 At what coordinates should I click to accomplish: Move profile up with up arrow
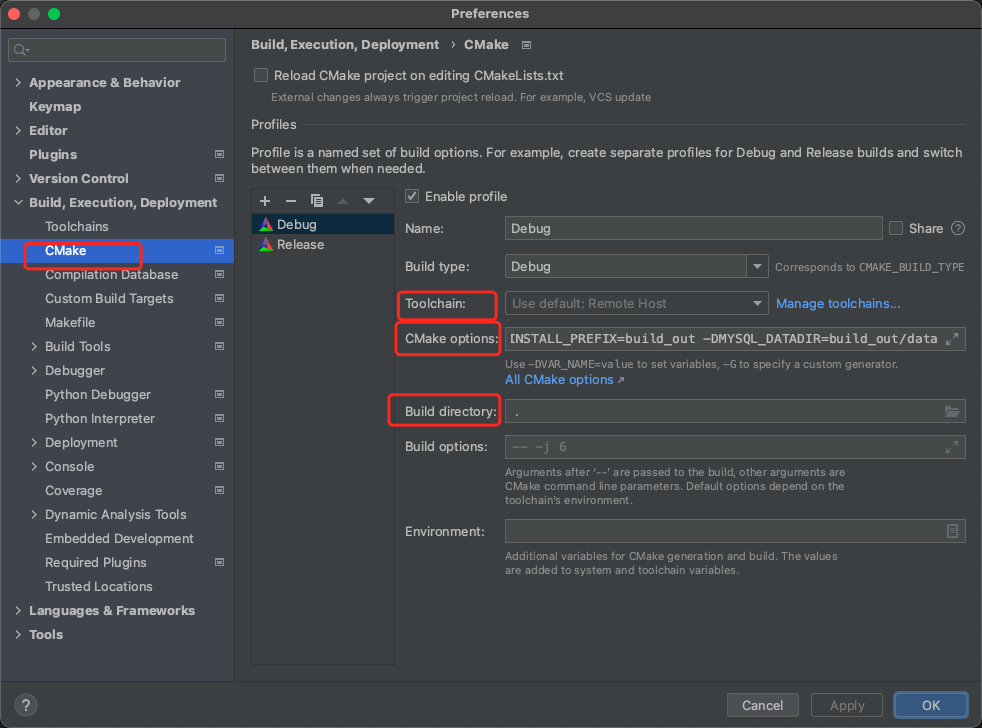[343, 200]
